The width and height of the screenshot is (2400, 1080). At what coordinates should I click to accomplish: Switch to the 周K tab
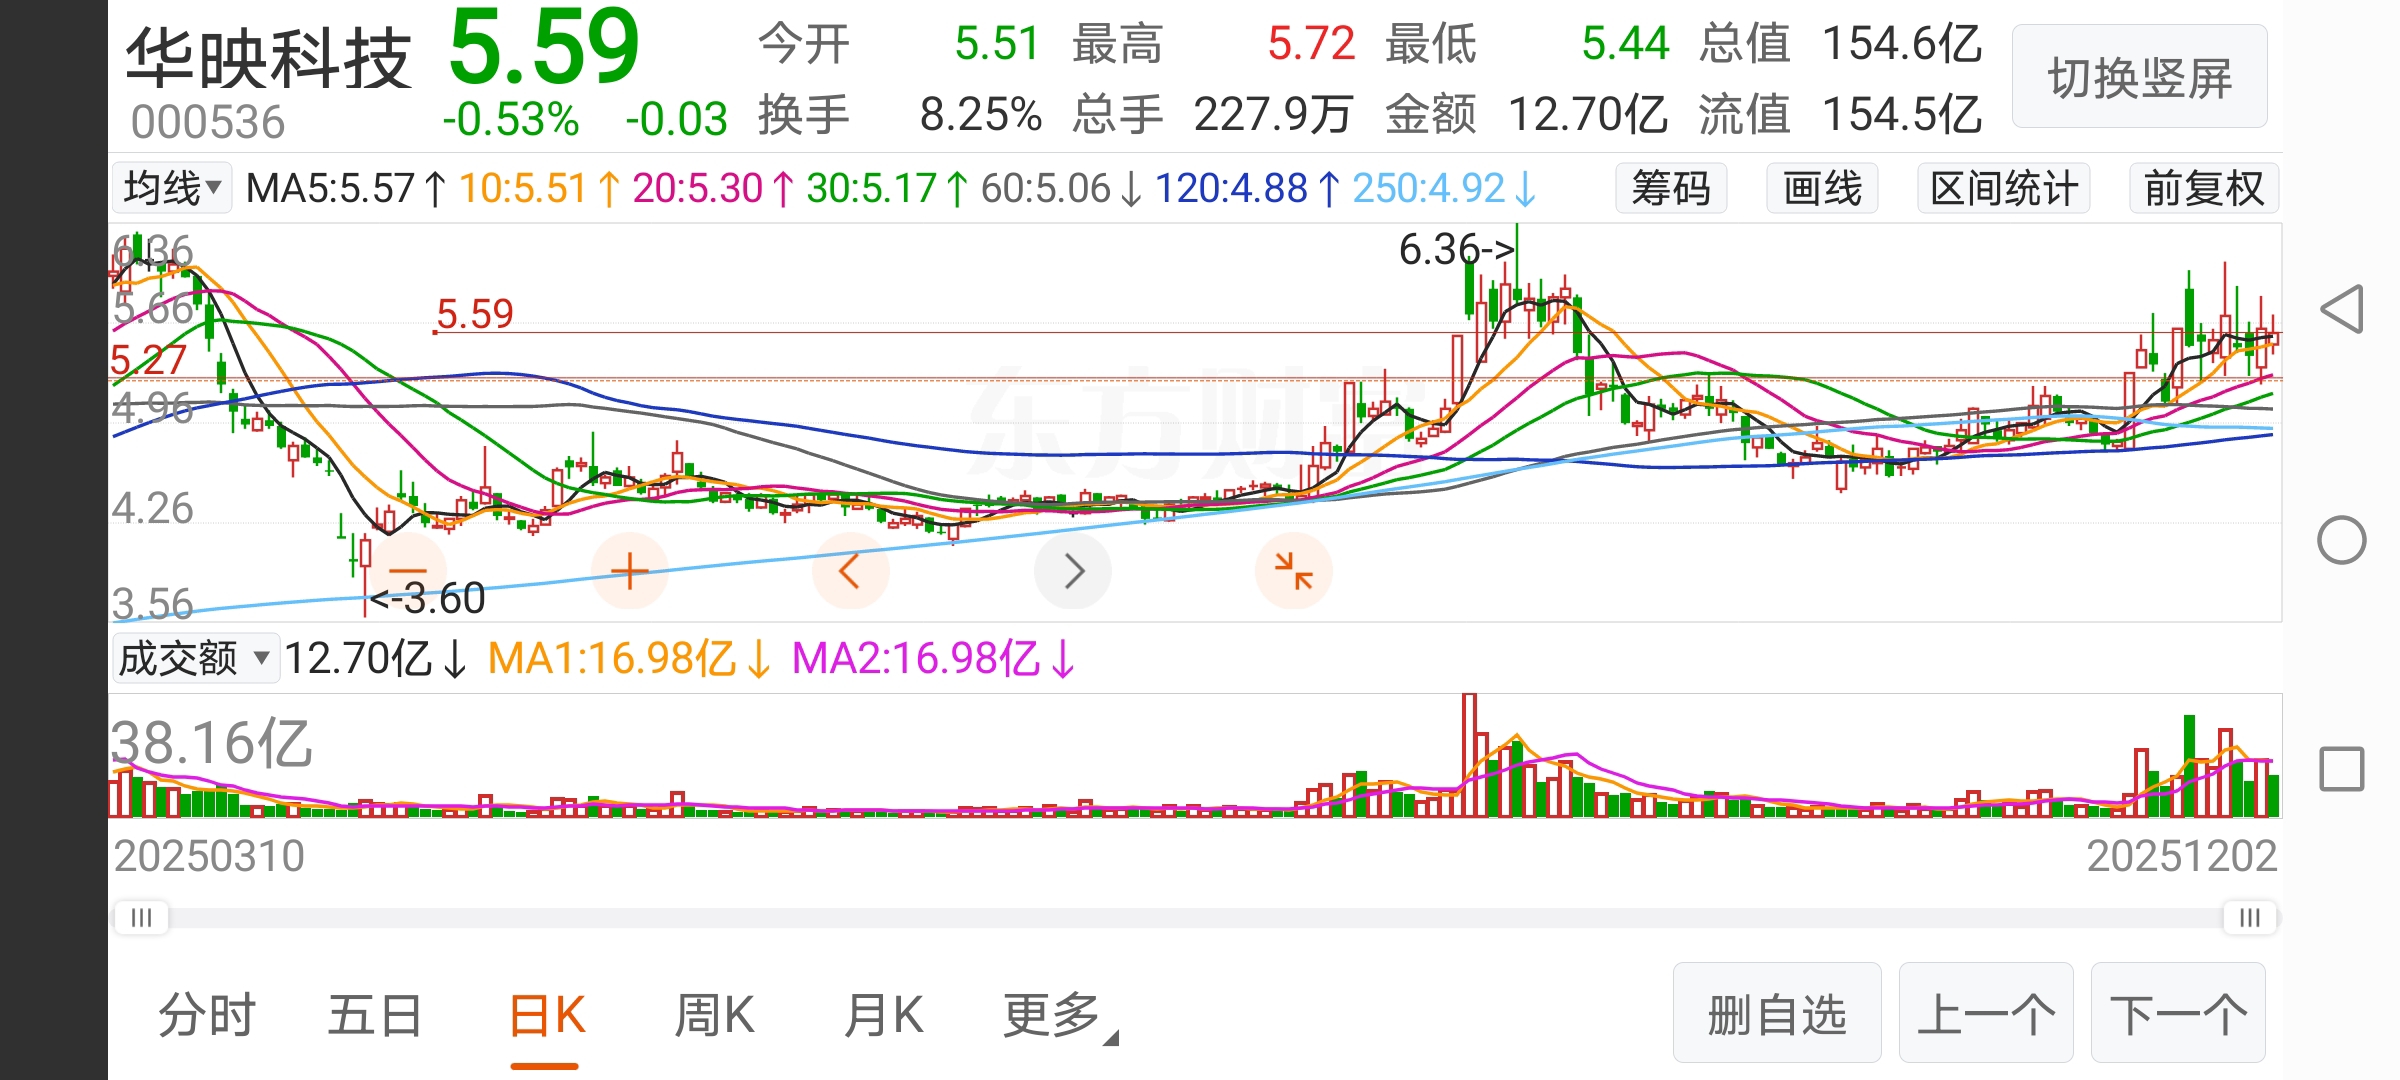[x=714, y=1016]
